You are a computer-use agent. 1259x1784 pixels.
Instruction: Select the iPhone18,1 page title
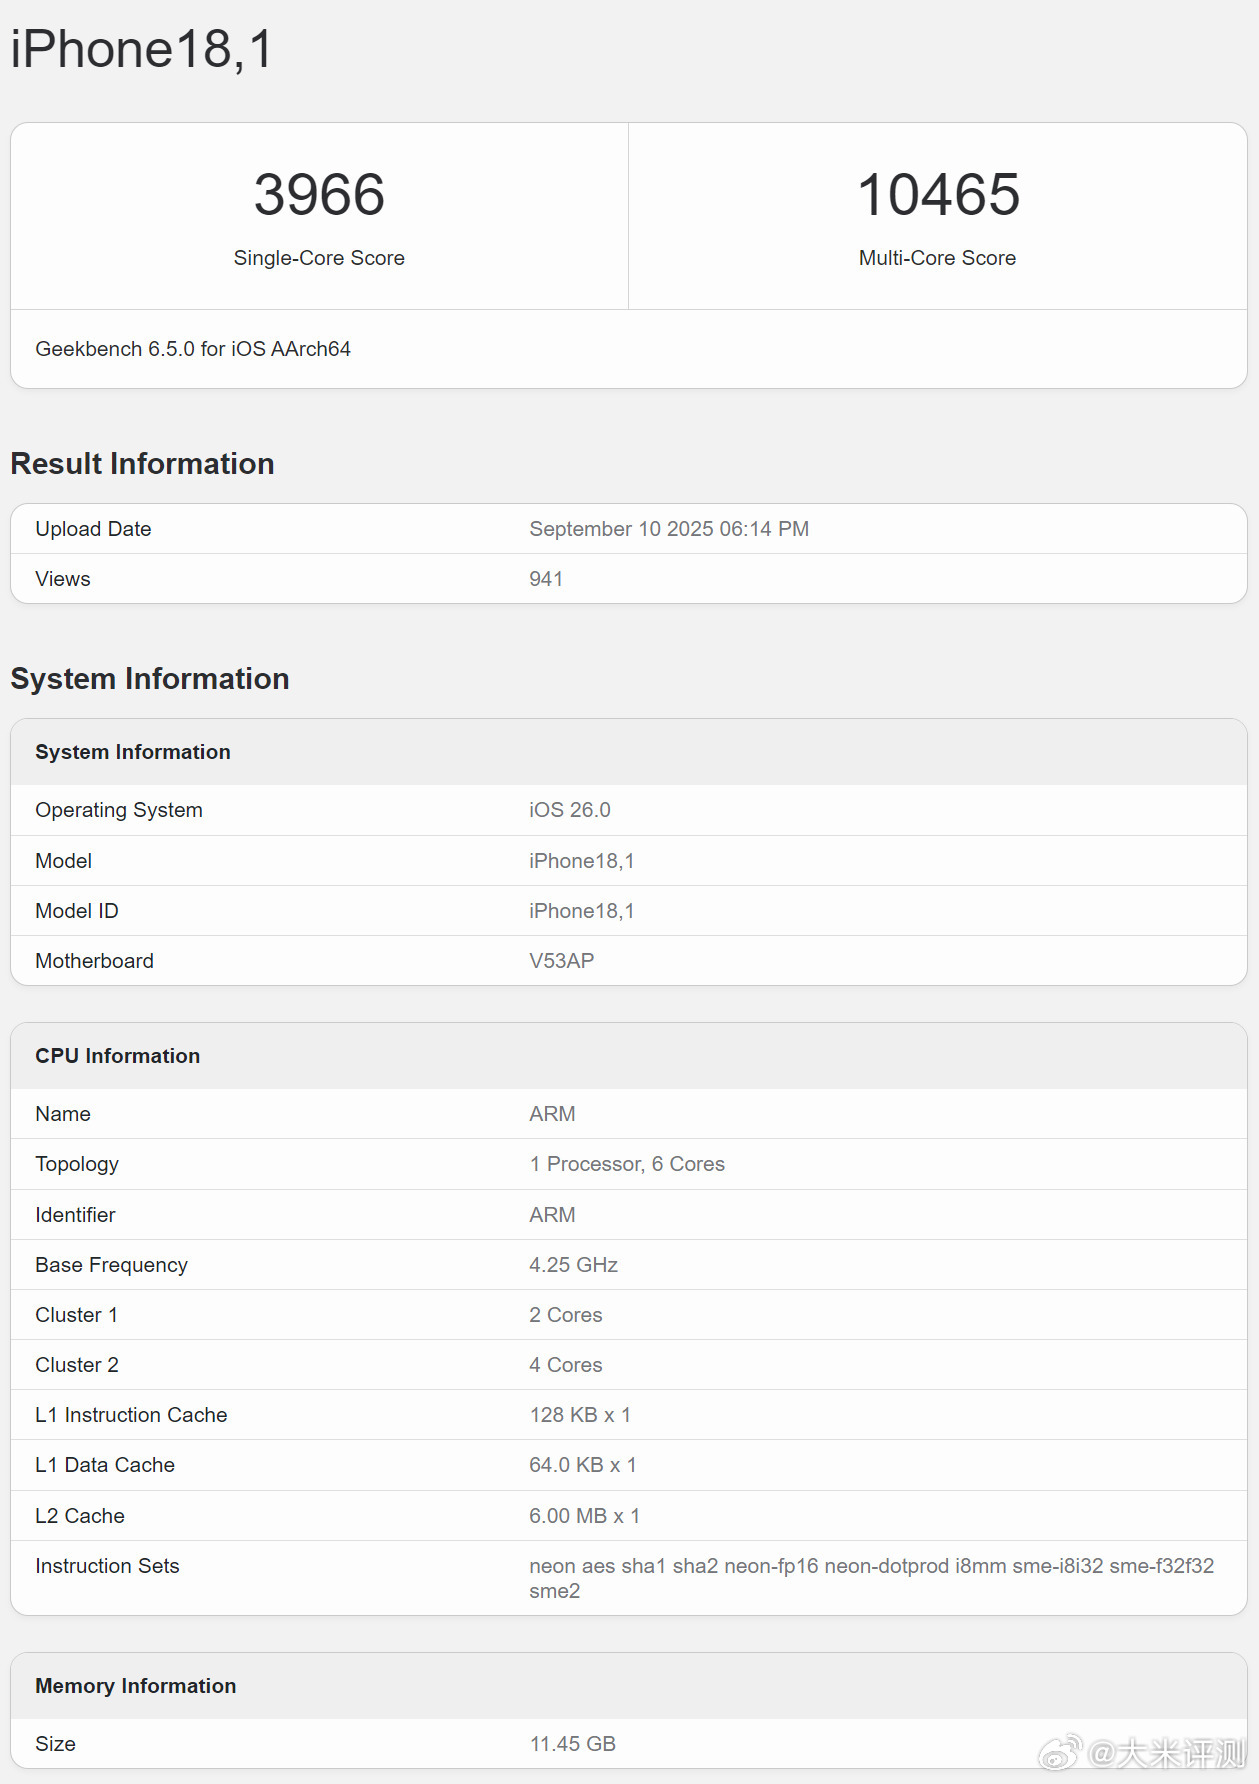(x=142, y=49)
